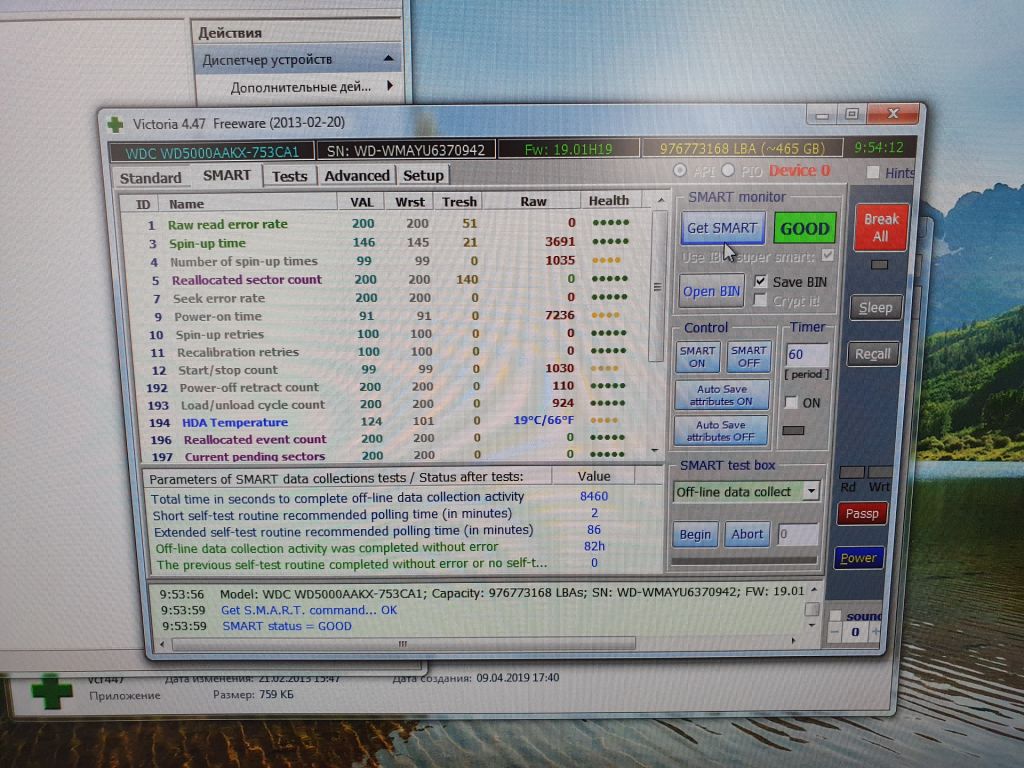This screenshot has width=1024, height=768.
Task: Click the green cross vcr447 file icon
Action: point(52,693)
